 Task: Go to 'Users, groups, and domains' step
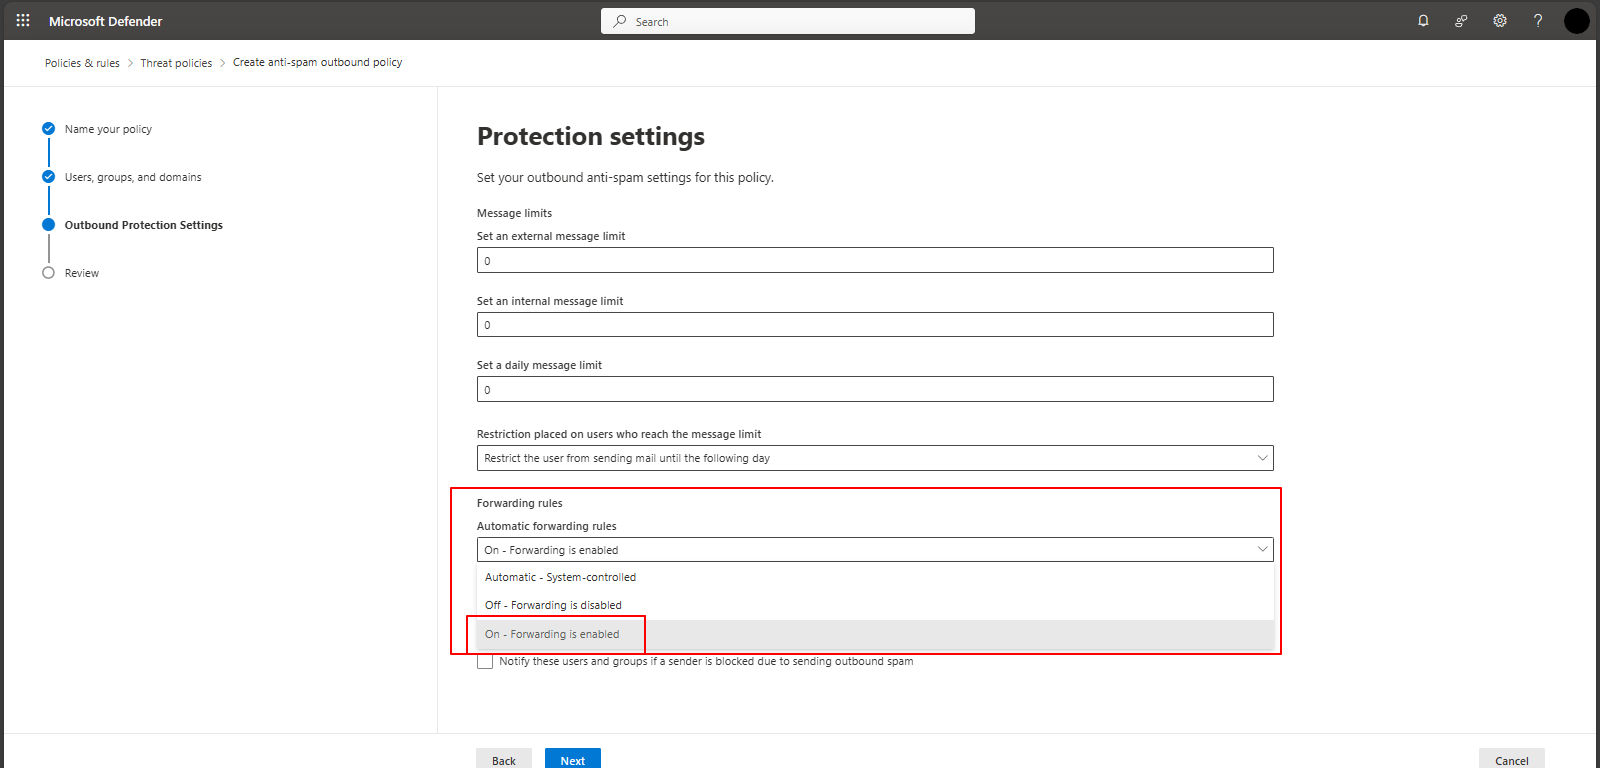coord(133,177)
